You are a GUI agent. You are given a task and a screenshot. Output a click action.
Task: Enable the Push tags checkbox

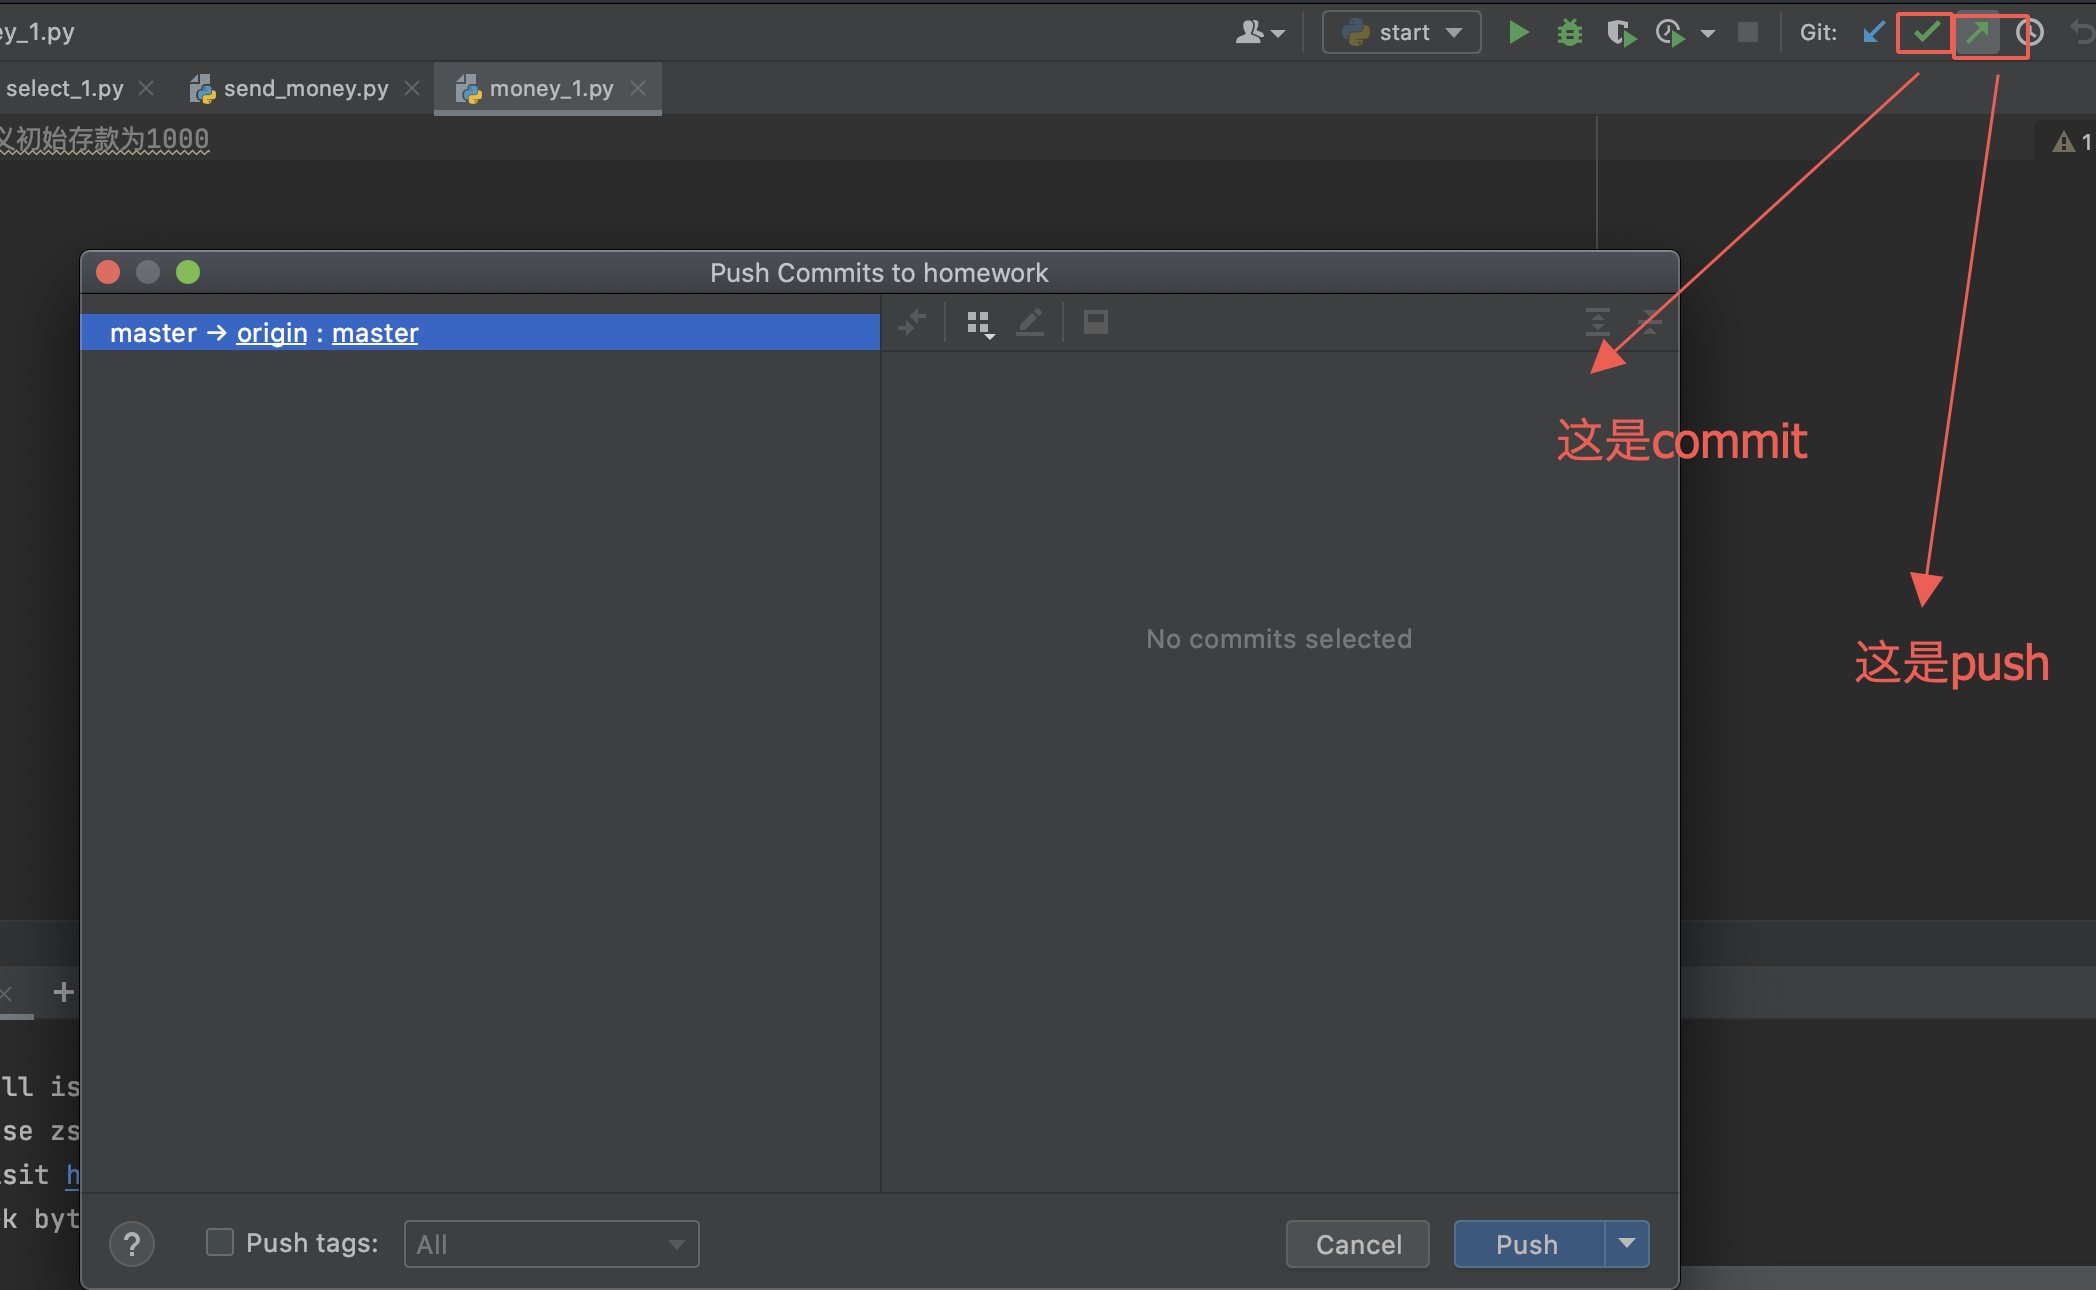(x=220, y=1243)
